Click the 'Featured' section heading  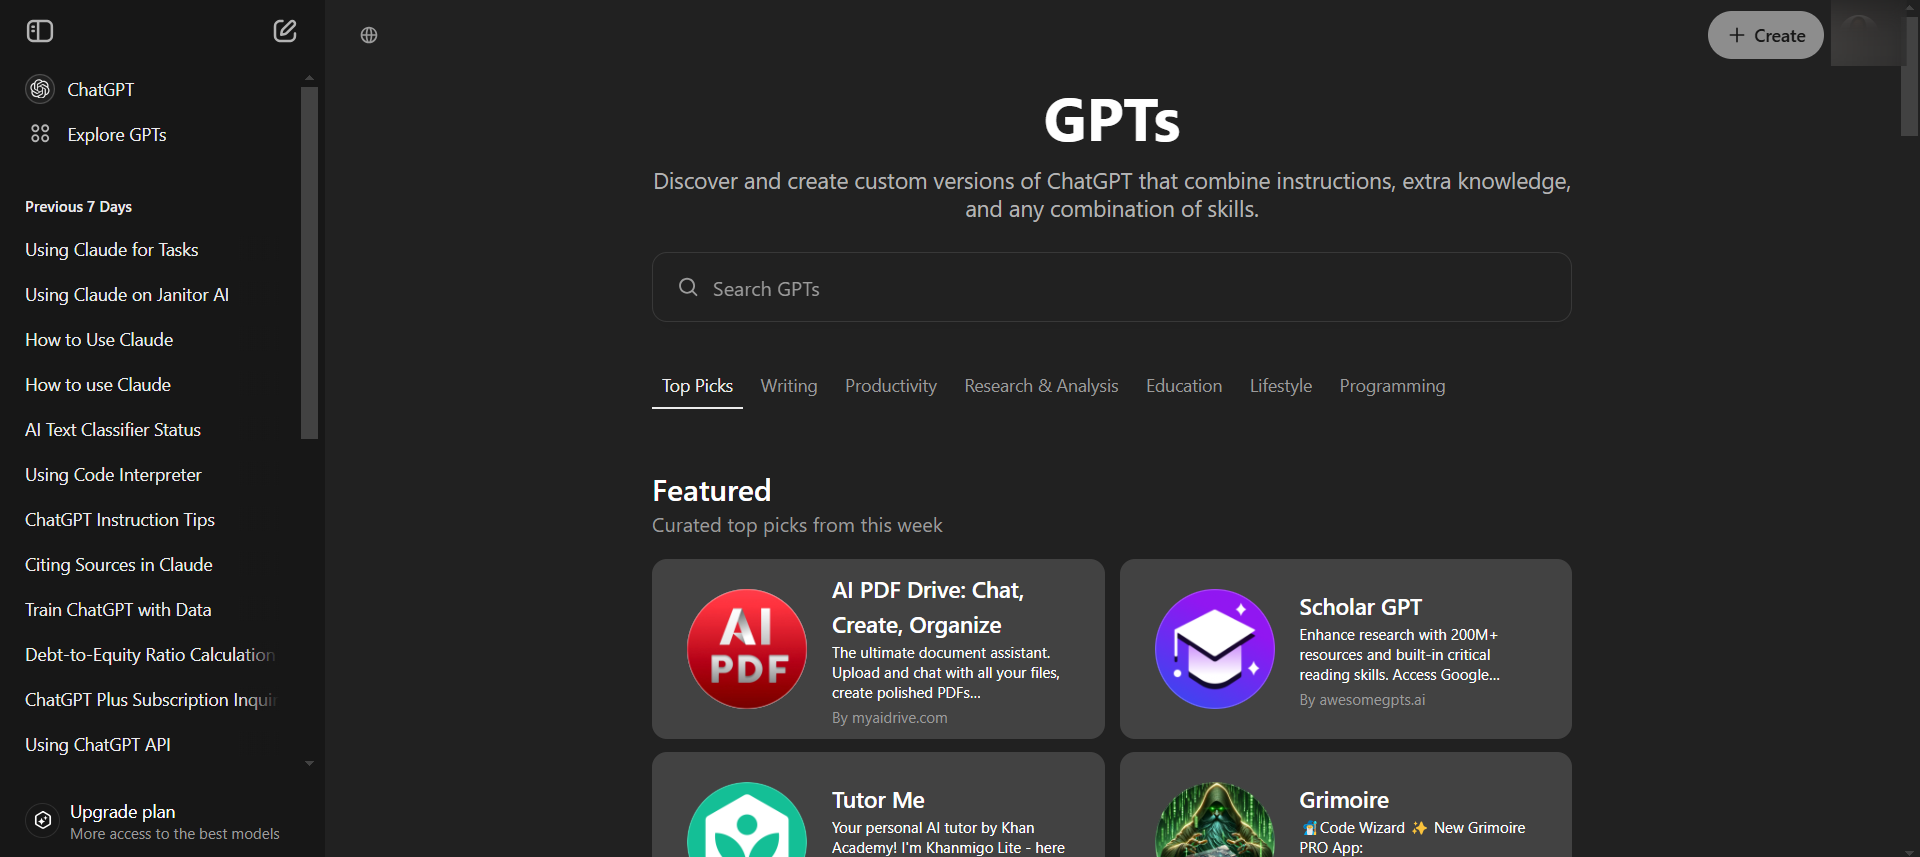coord(711,490)
